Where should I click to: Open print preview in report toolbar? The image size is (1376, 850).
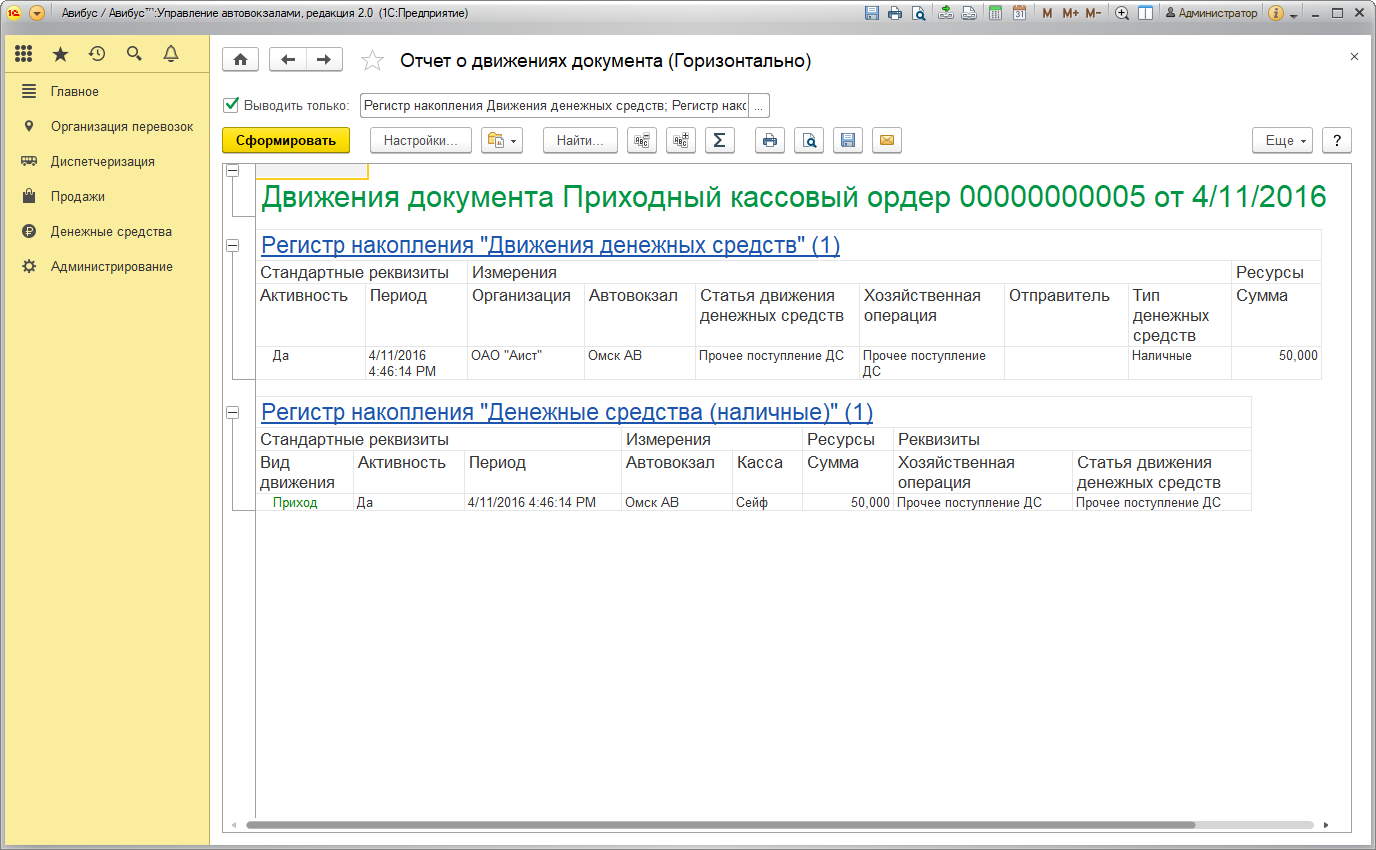(808, 141)
